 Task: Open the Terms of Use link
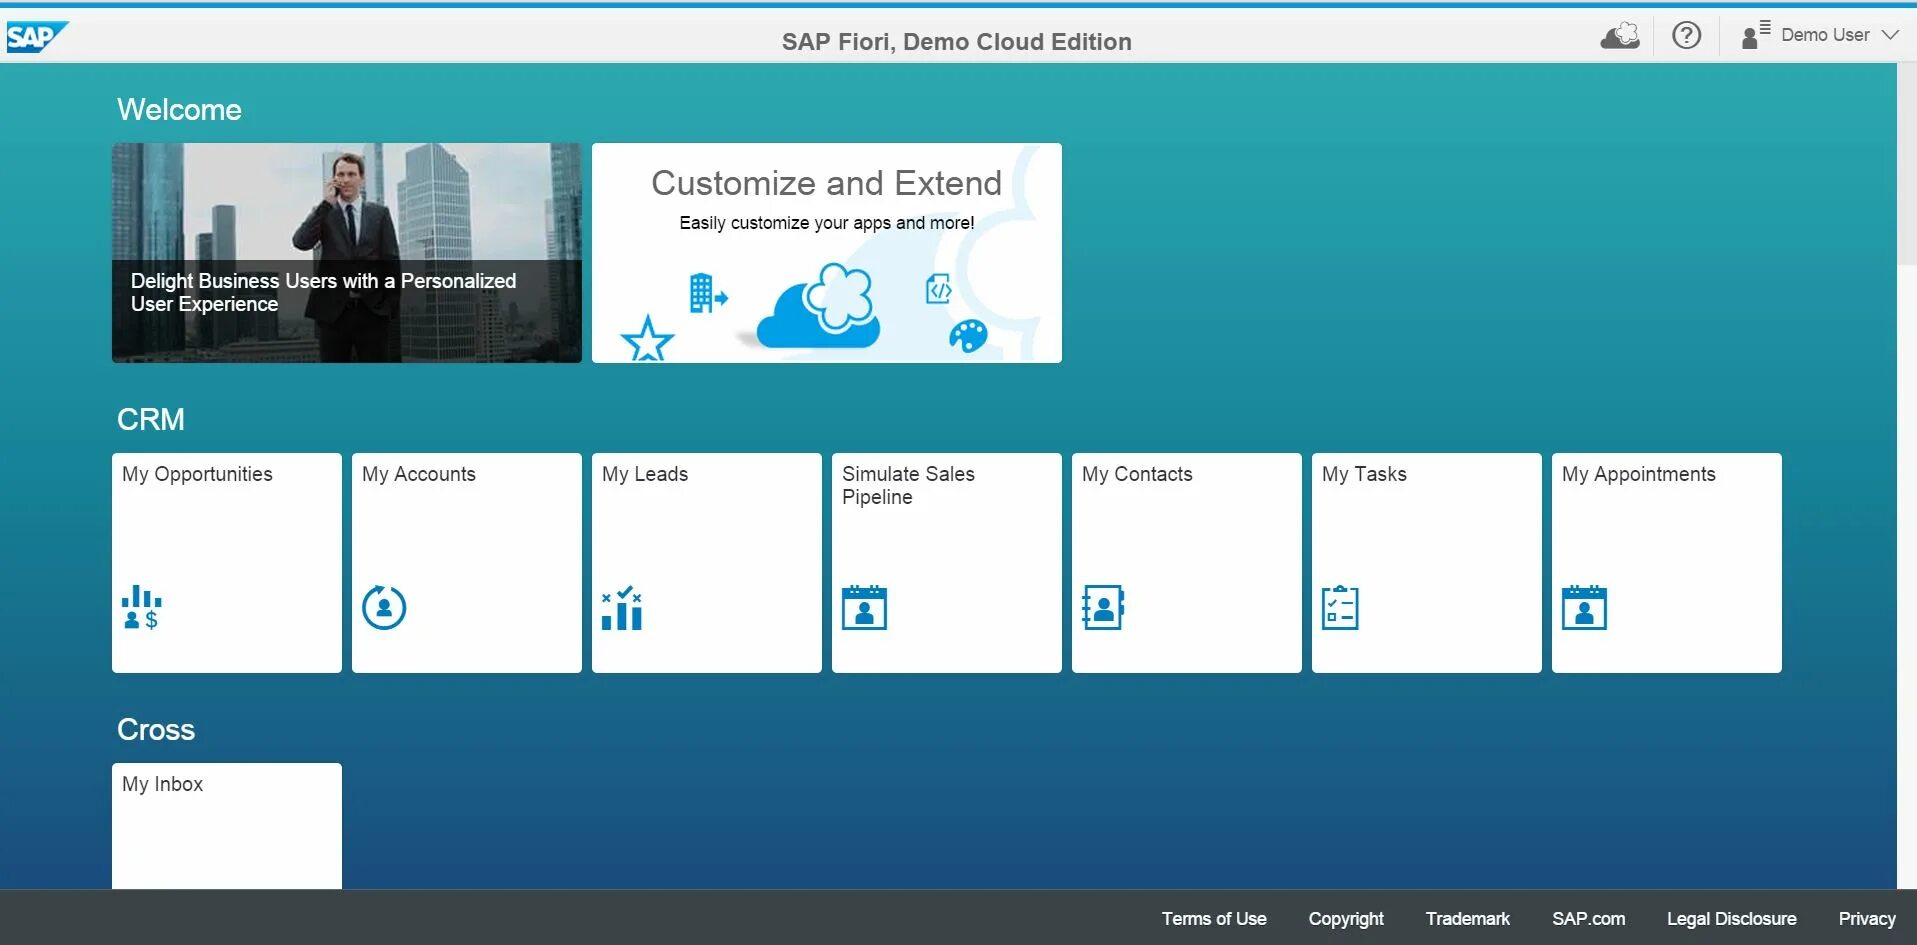[x=1213, y=918]
